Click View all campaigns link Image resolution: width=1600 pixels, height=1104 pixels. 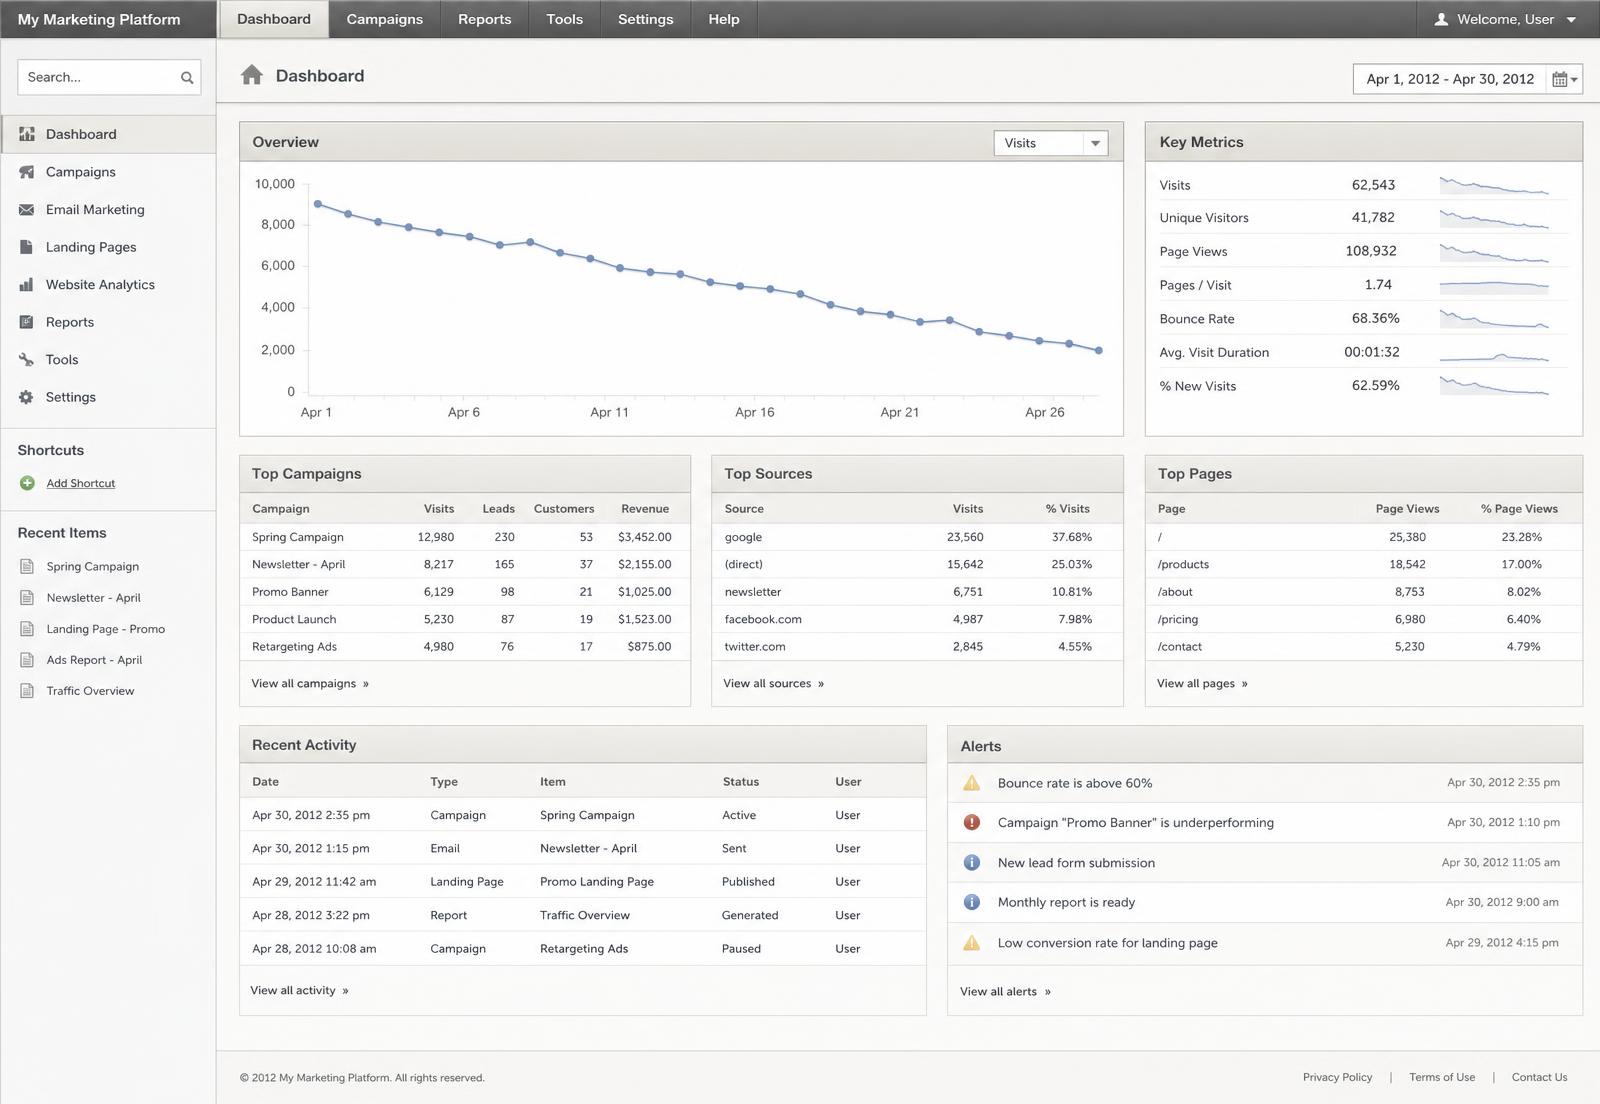(310, 684)
